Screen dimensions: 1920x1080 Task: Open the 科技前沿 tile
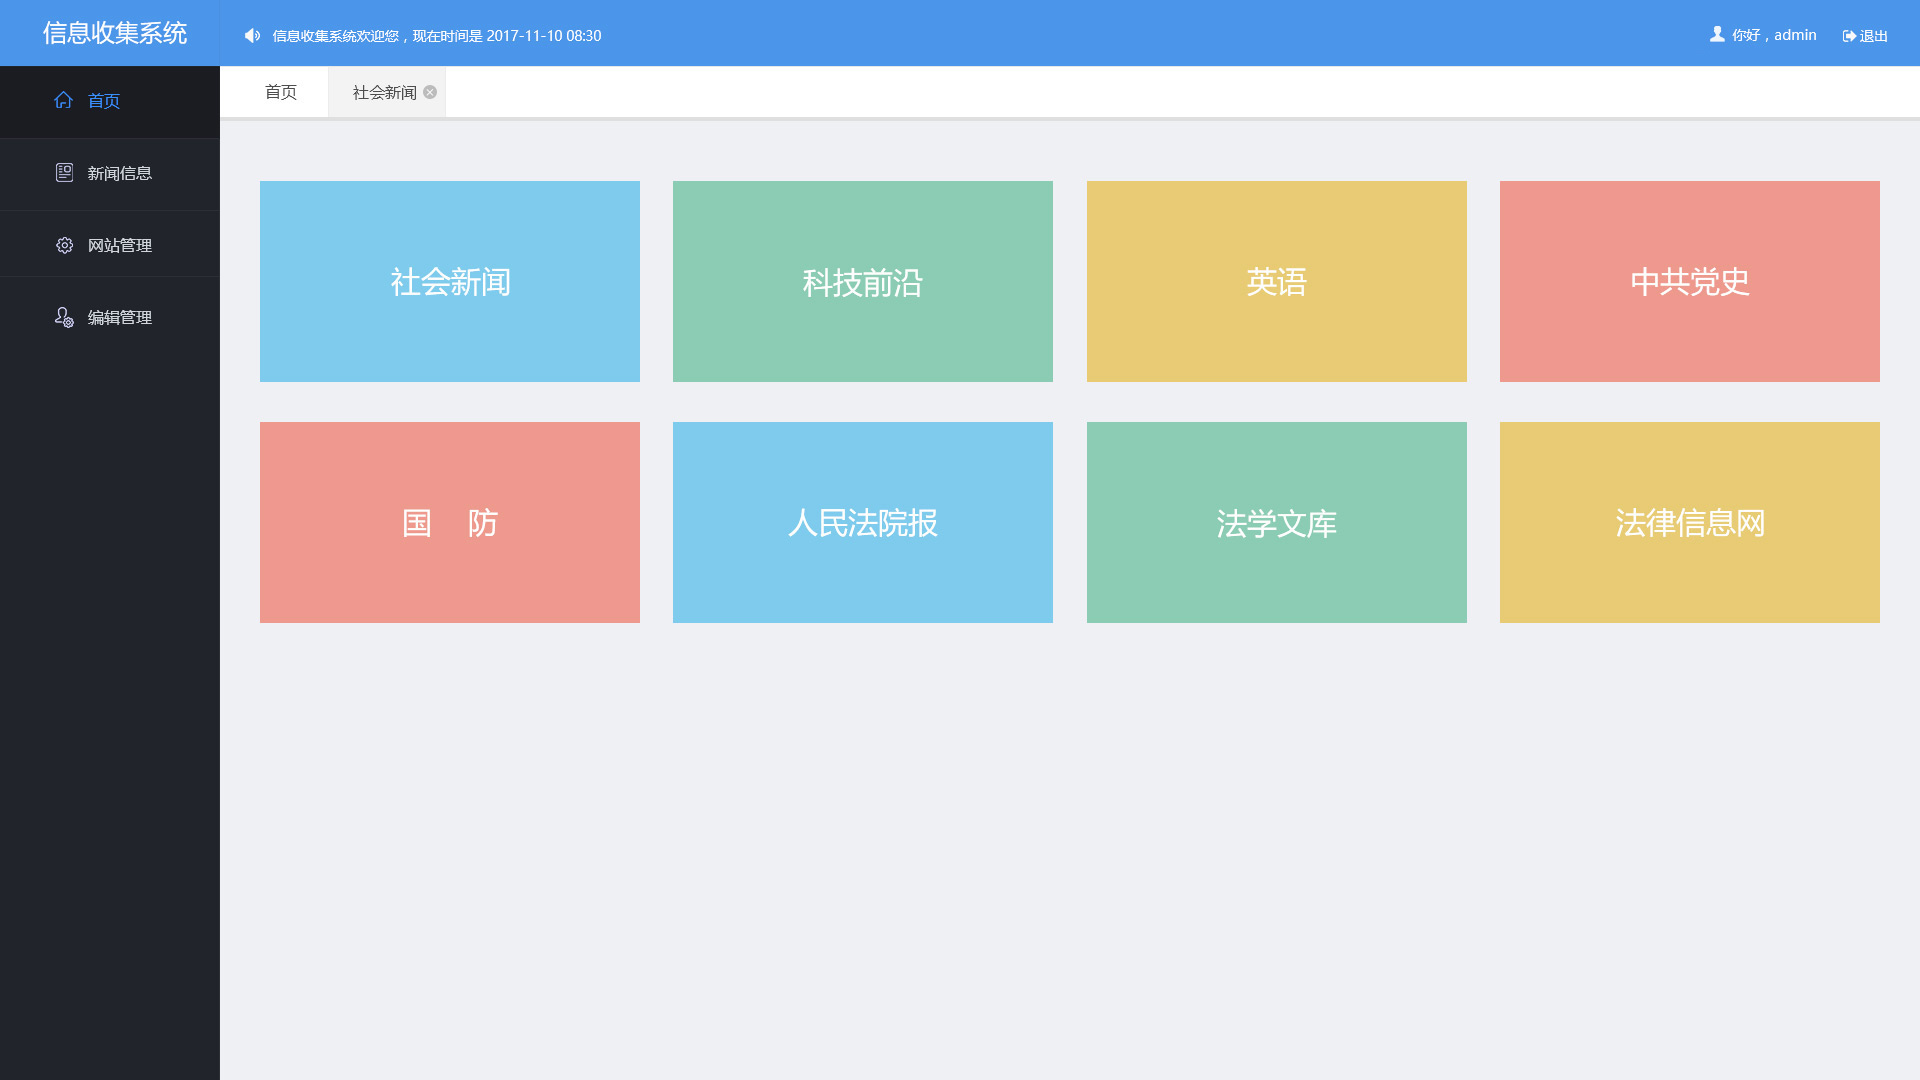(x=863, y=281)
